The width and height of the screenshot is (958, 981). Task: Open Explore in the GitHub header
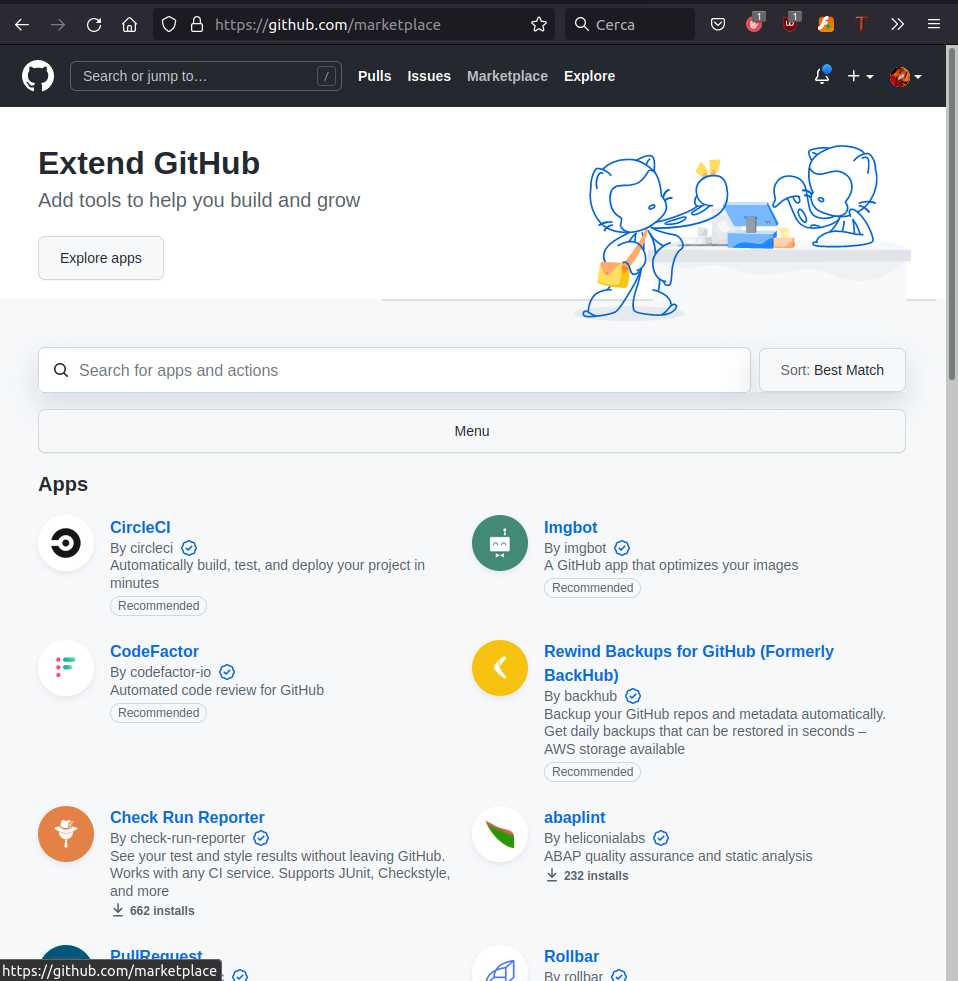589,76
